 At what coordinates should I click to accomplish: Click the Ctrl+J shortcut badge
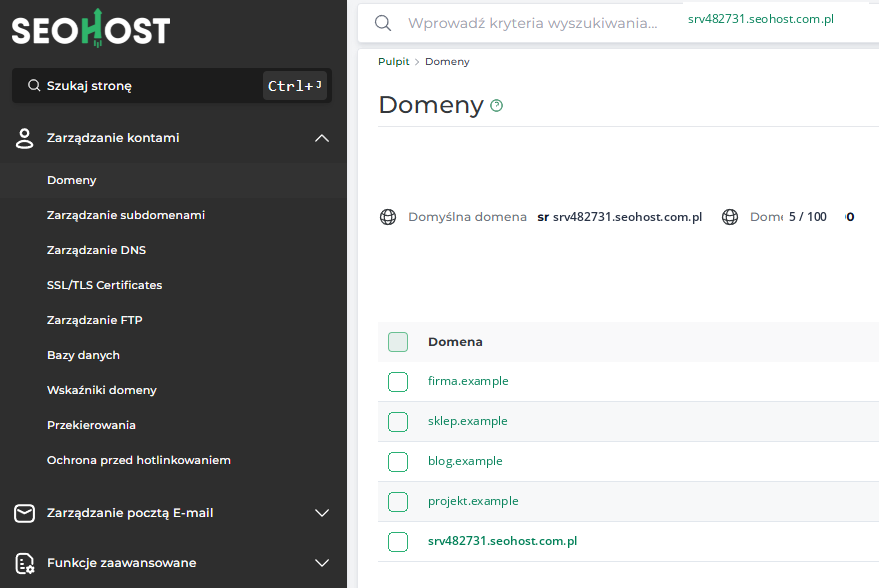point(295,86)
